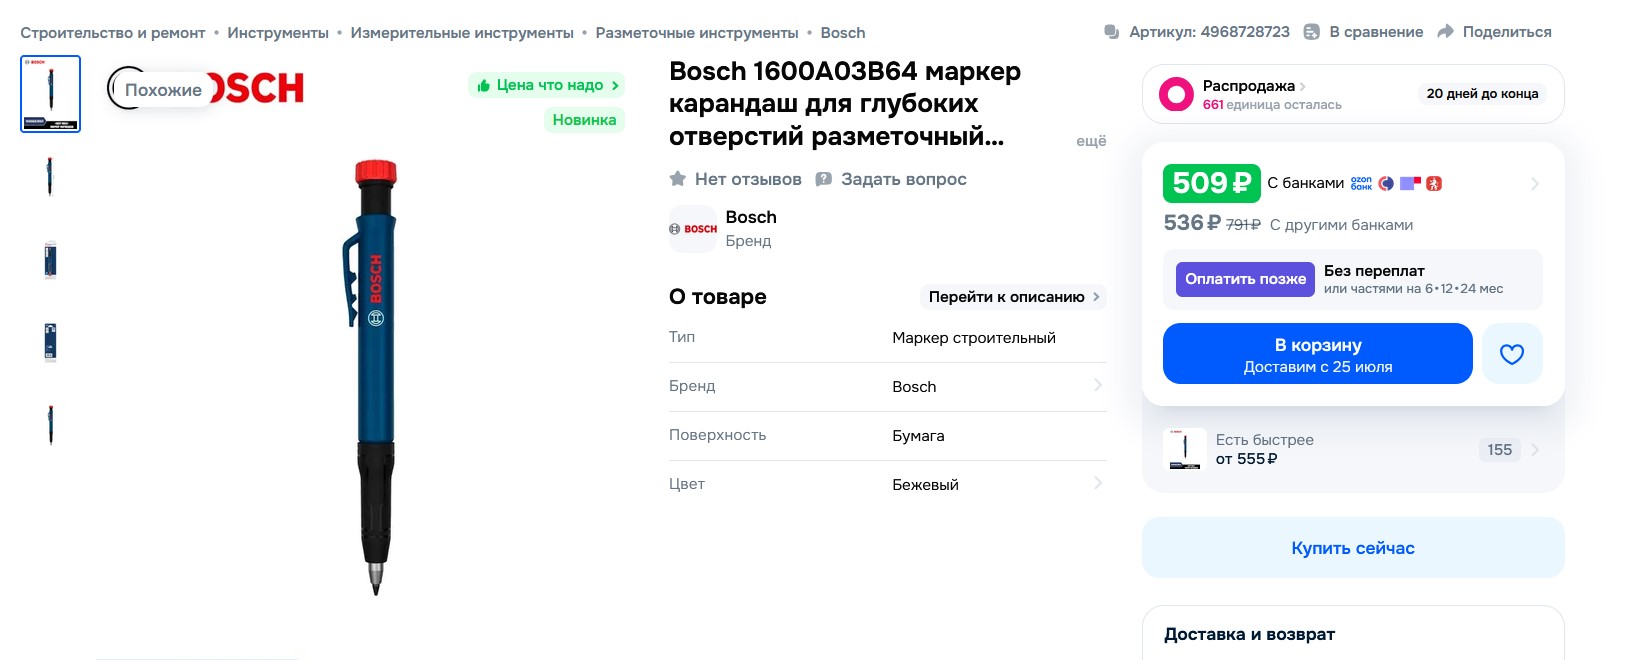
Task: Go to Измерительные инструменты category
Action: pos(462,32)
